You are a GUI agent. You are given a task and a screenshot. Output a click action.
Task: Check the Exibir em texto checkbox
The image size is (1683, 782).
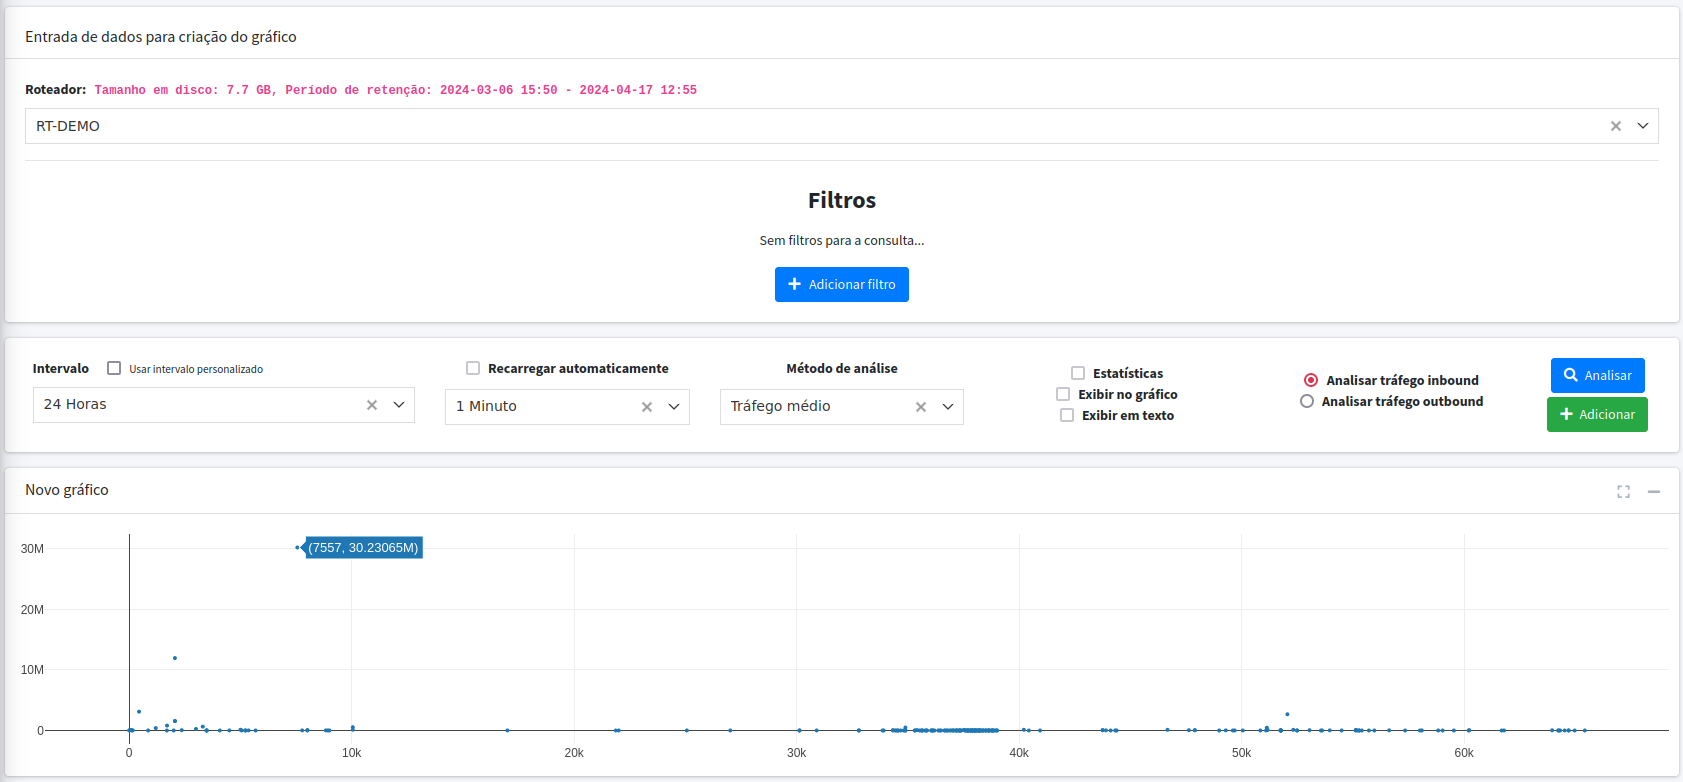pyautogui.click(x=1067, y=415)
